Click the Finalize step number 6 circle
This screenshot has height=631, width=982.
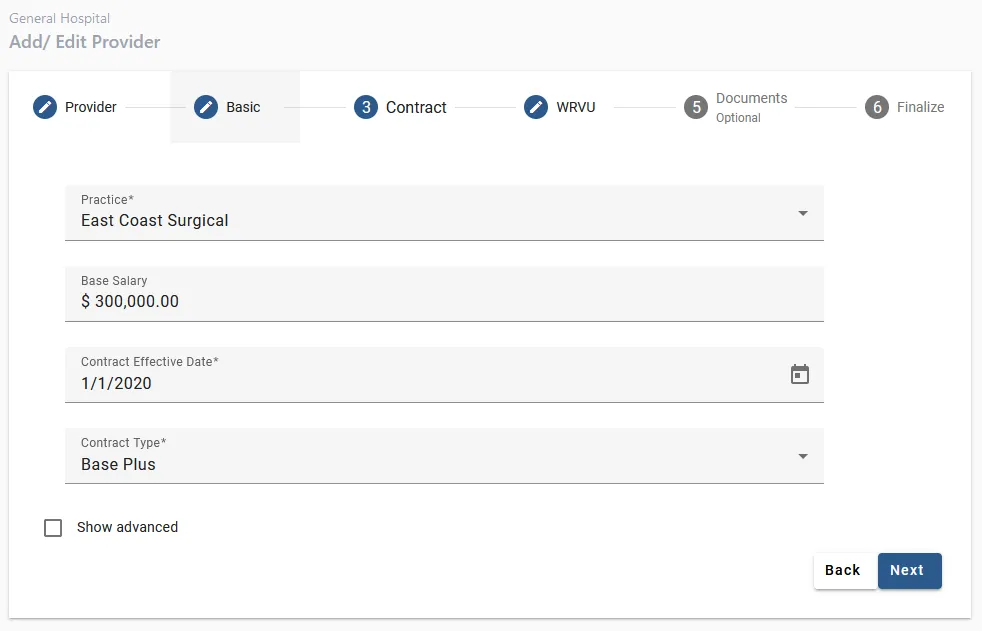tap(877, 107)
